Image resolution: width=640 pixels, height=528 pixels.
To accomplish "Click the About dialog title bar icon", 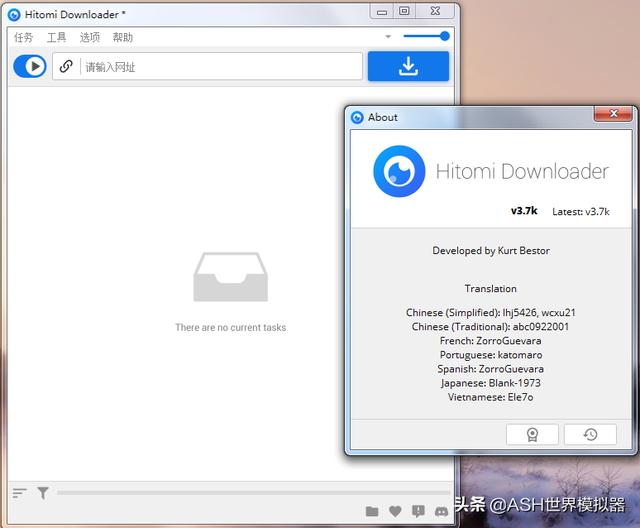I will (x=357, y=118).
